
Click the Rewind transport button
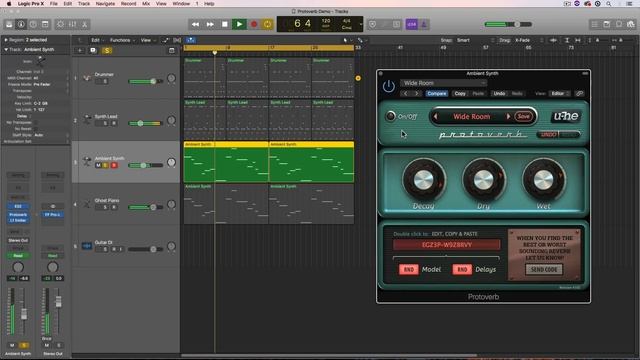click(196, 24)
